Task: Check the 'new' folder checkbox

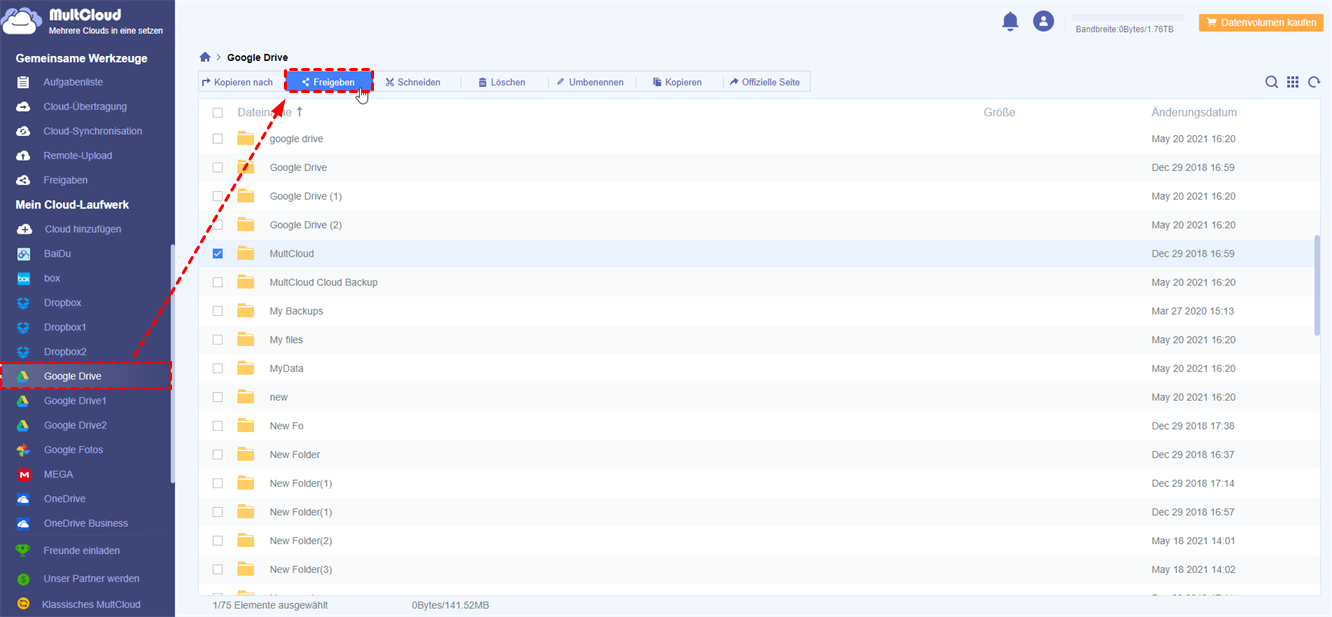Action: 218,397
